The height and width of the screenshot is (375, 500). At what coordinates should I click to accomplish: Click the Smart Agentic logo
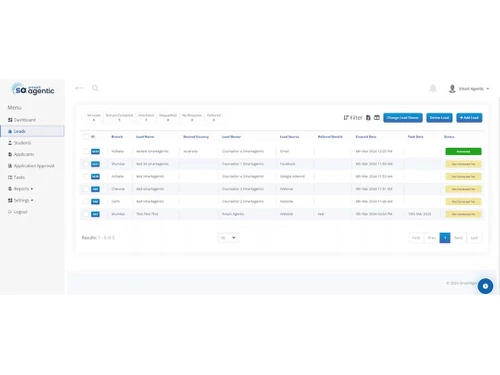tap(33, 89)
